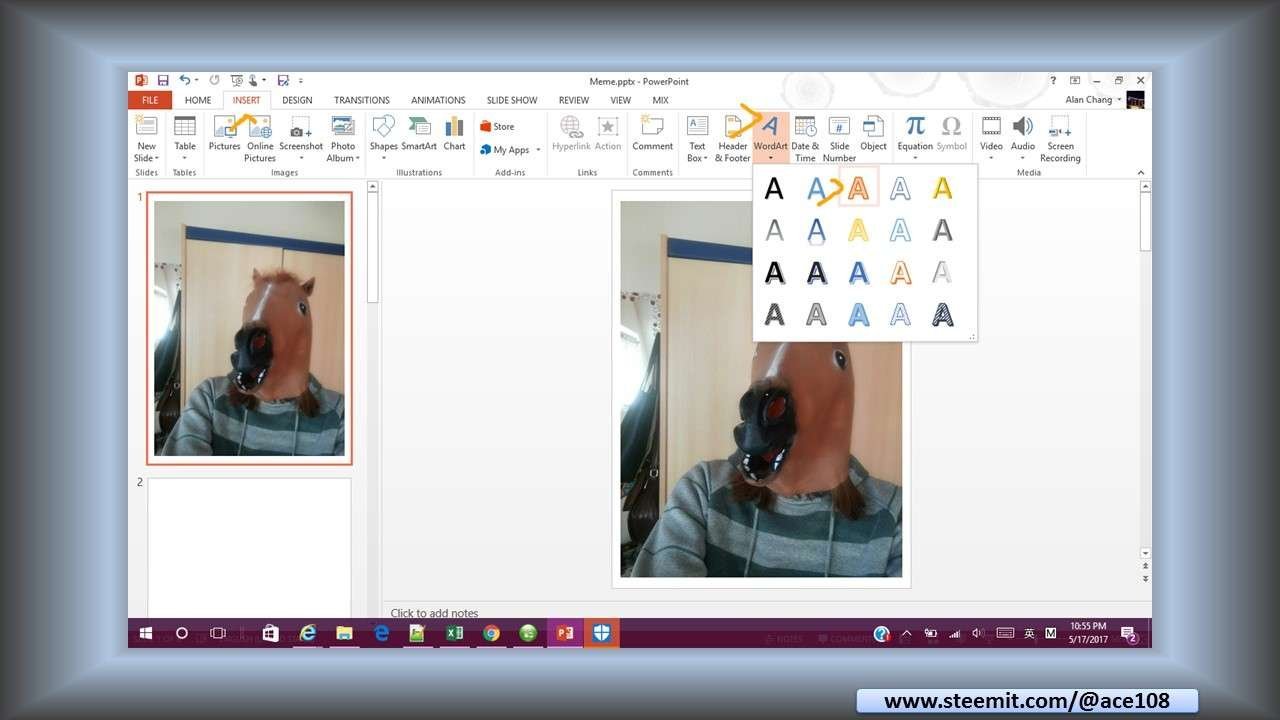Click the horse mask picture on slide

pos(761,389)
